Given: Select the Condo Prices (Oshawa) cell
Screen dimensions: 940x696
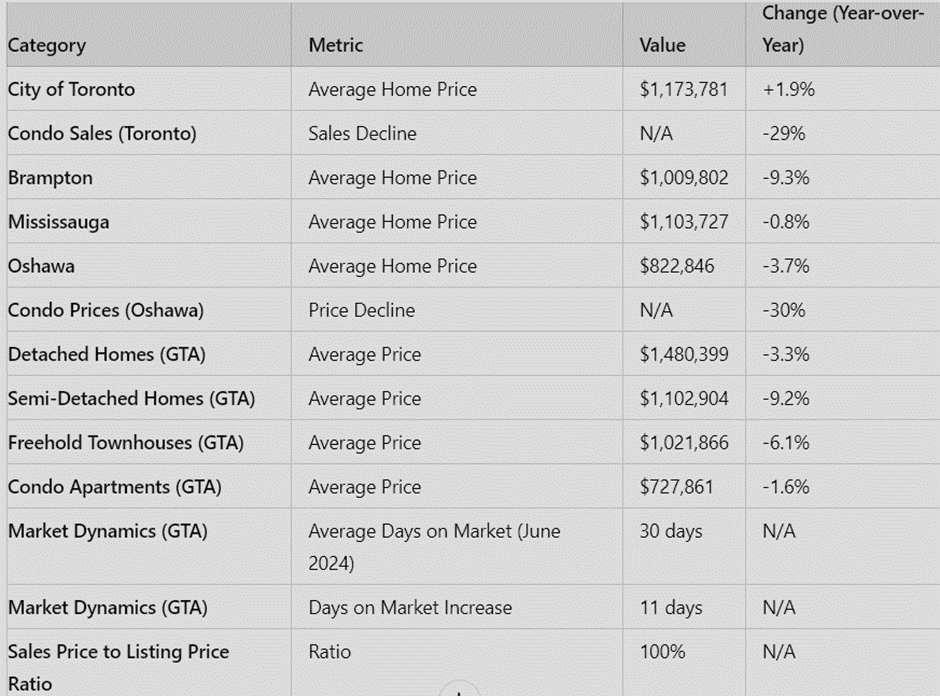Looking at the screenshot, I should [105, 310].
